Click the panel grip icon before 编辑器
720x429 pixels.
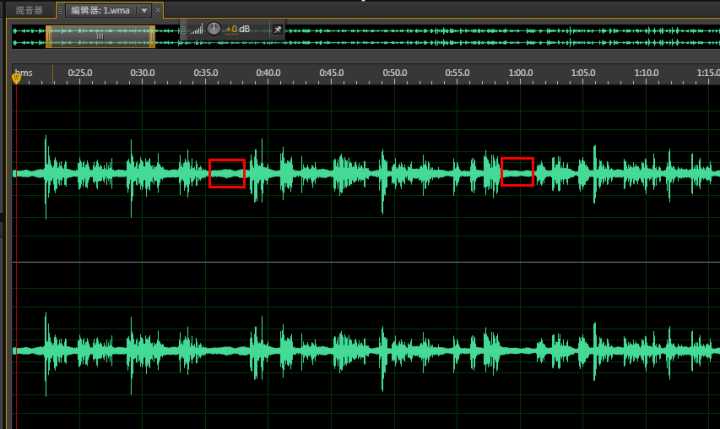click(x=60, y=10)
